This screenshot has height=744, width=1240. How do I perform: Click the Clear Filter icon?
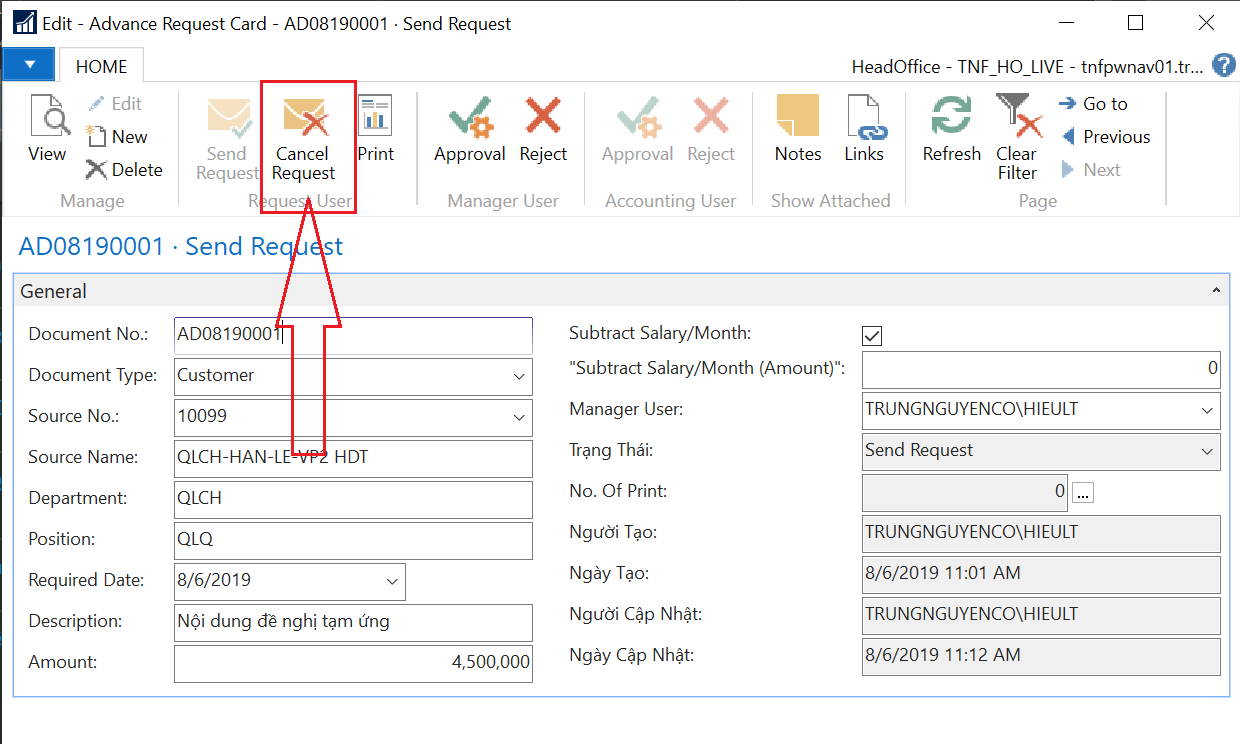[1018, 116]
